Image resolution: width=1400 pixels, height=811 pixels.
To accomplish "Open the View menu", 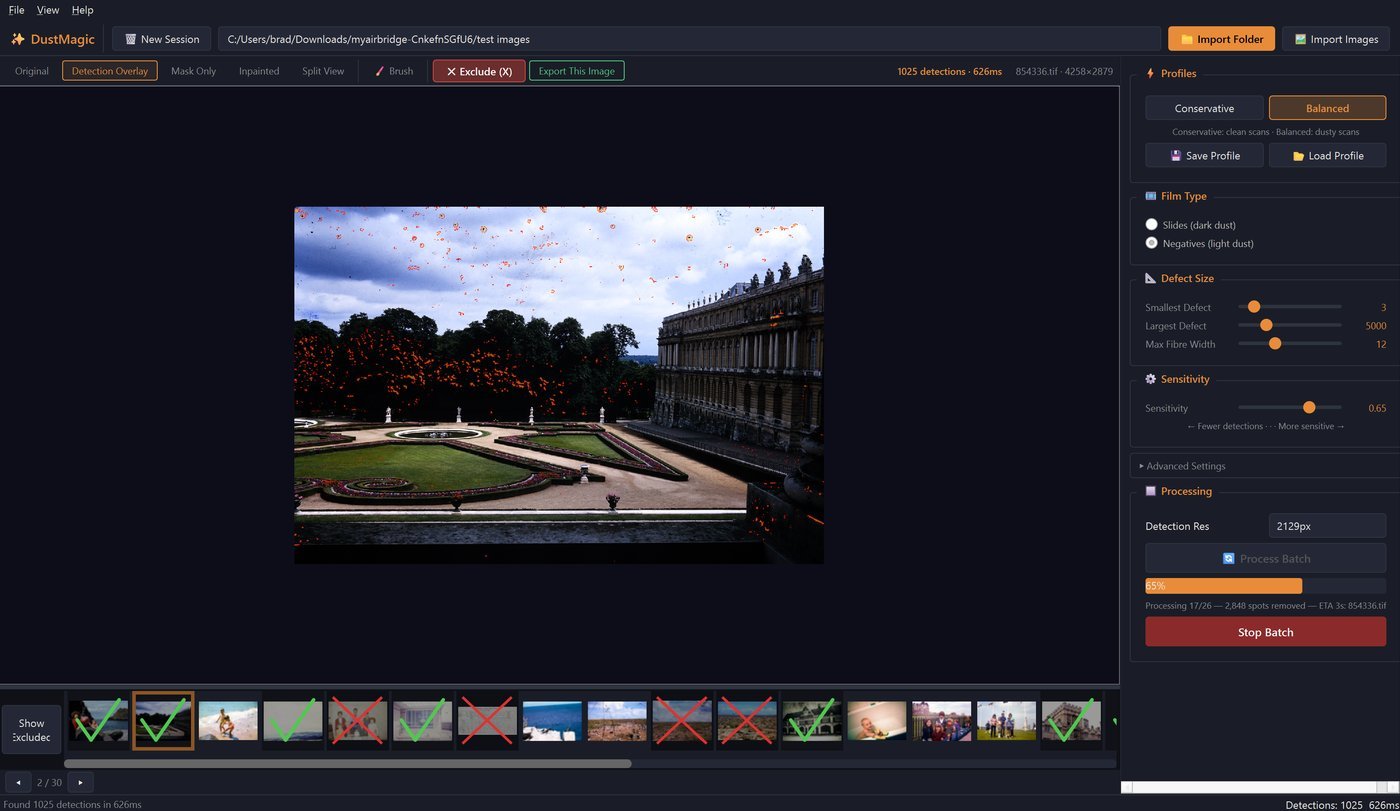I will click(x=47, y=10).
